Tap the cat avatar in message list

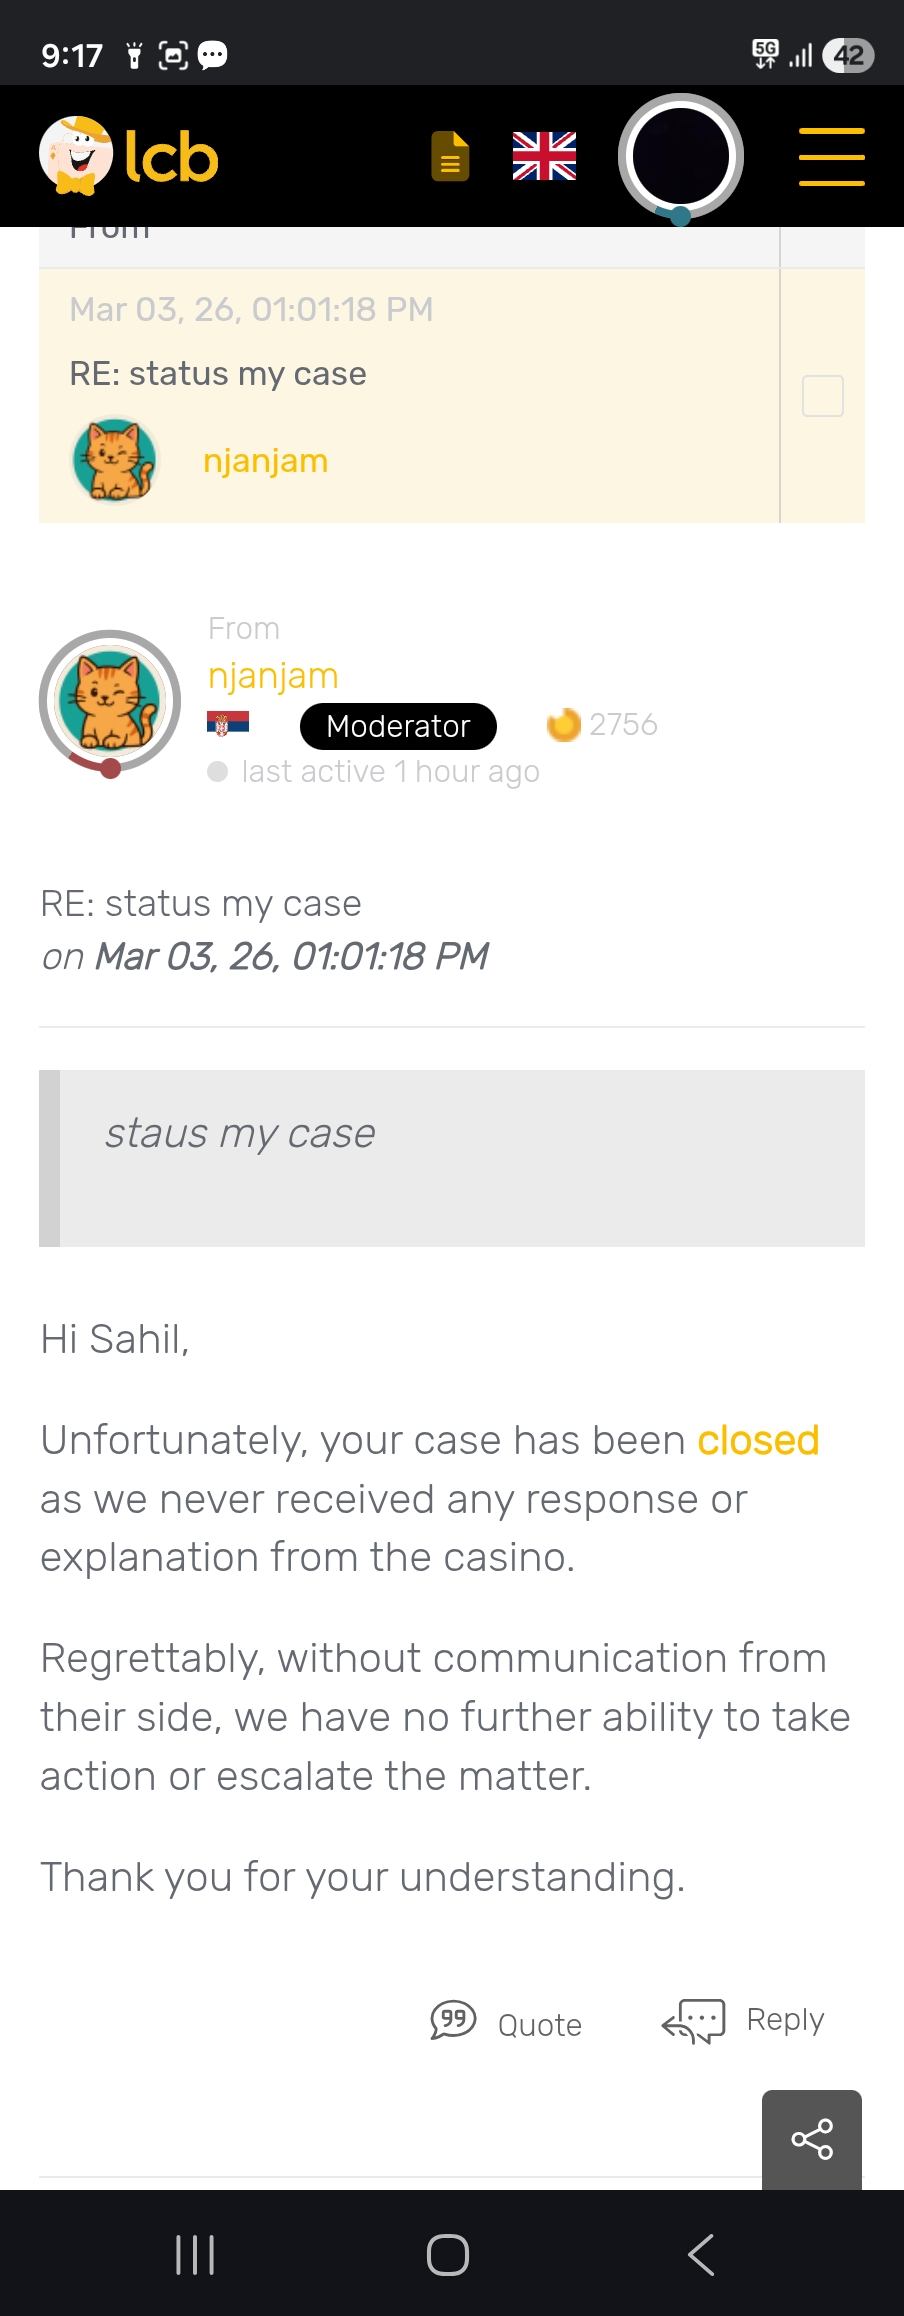[x=114, y=460]
